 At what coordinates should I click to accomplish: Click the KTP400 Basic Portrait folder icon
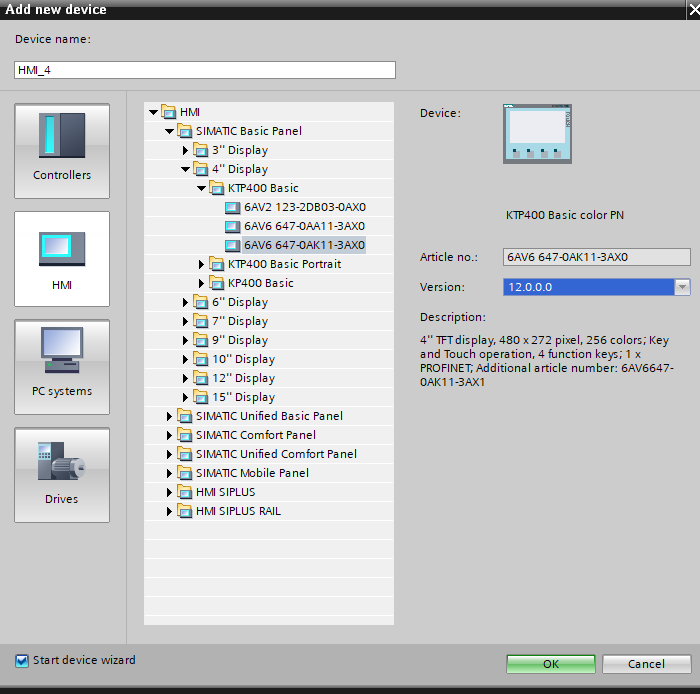(x=217, y=264)
